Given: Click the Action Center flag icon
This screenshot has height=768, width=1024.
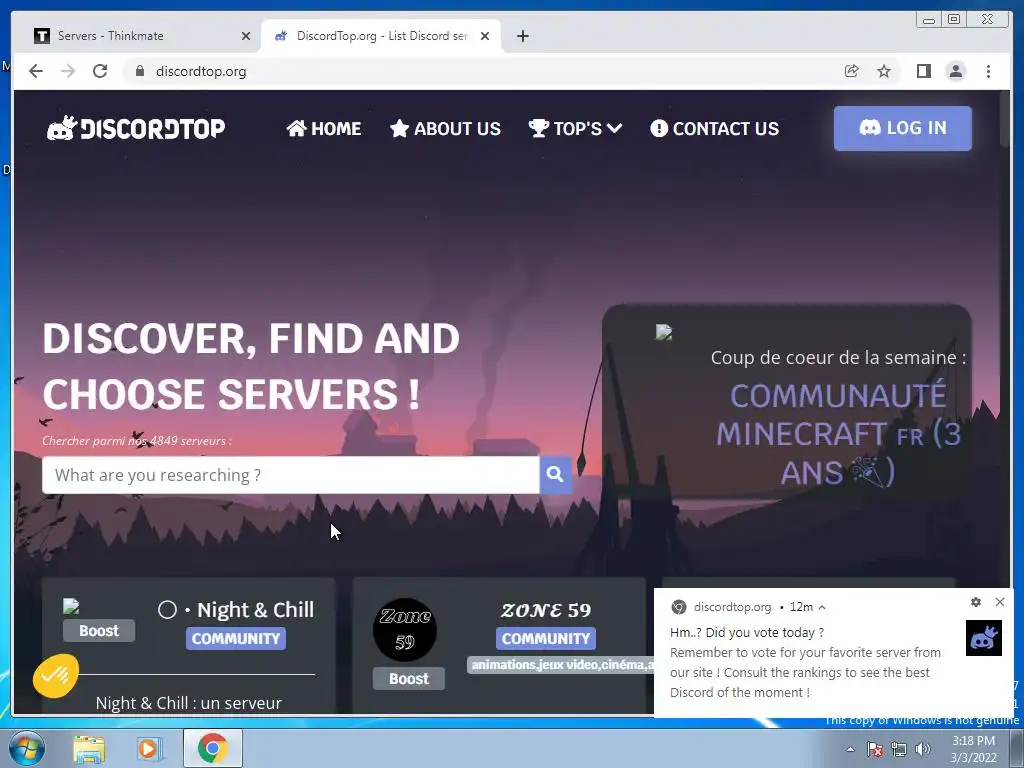Looking at the screenshot, I should coord(874,749).
